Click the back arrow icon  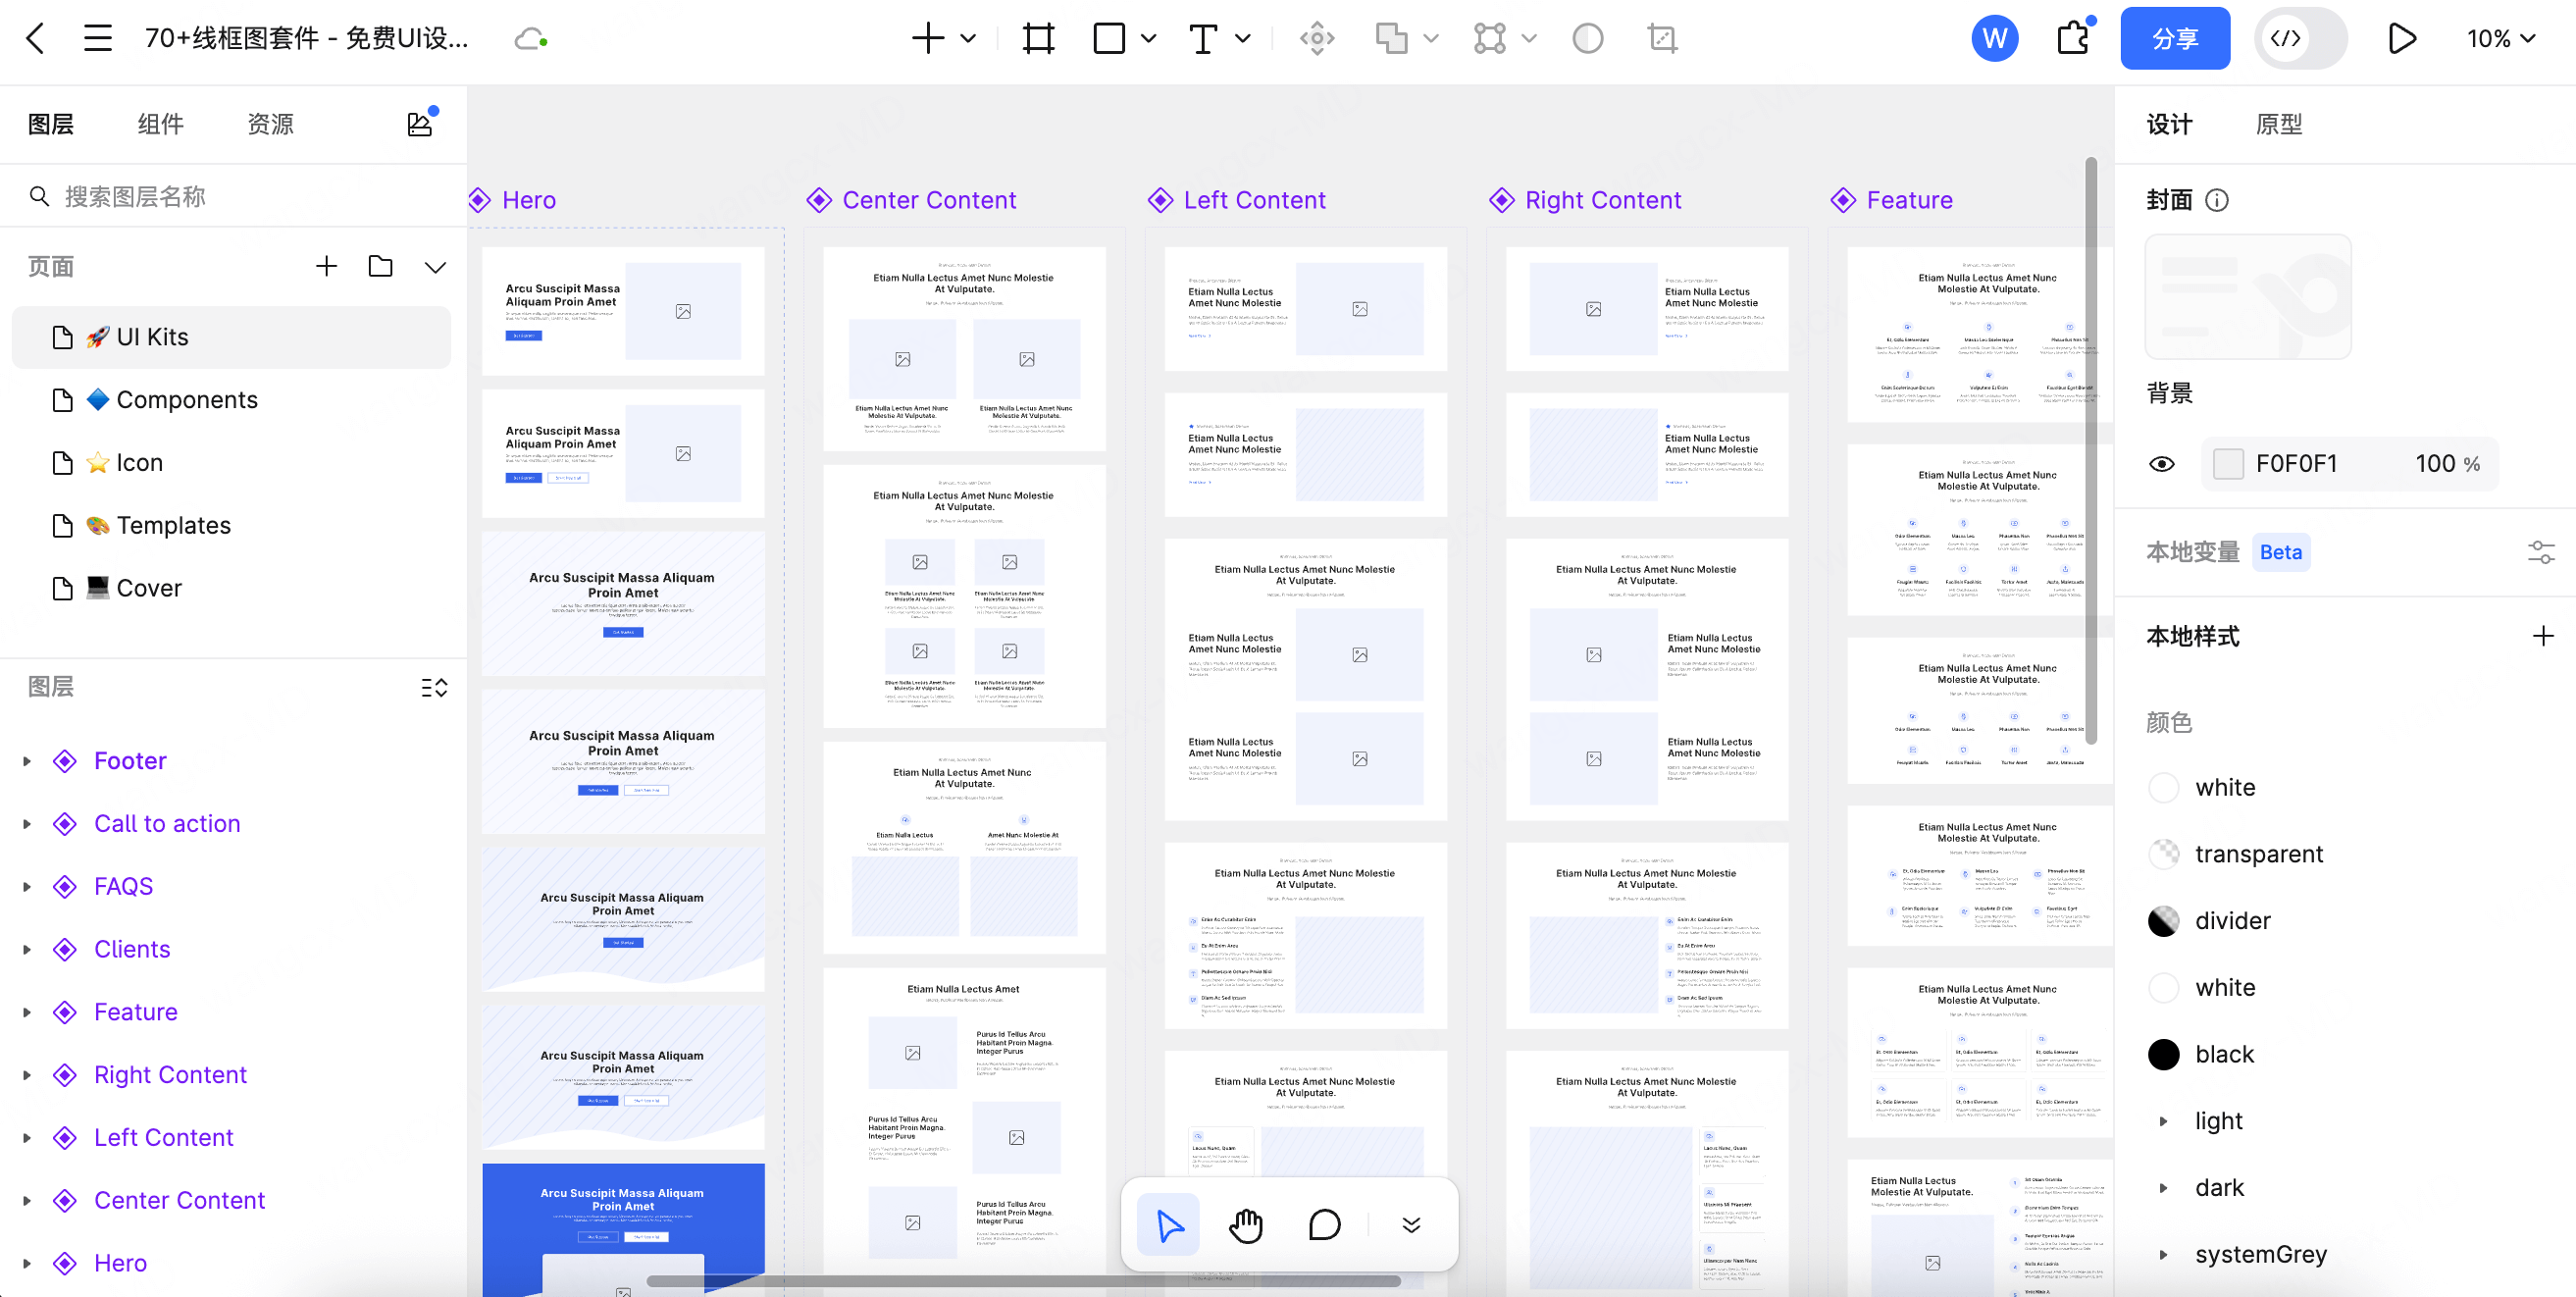click(x=36, y=39)
